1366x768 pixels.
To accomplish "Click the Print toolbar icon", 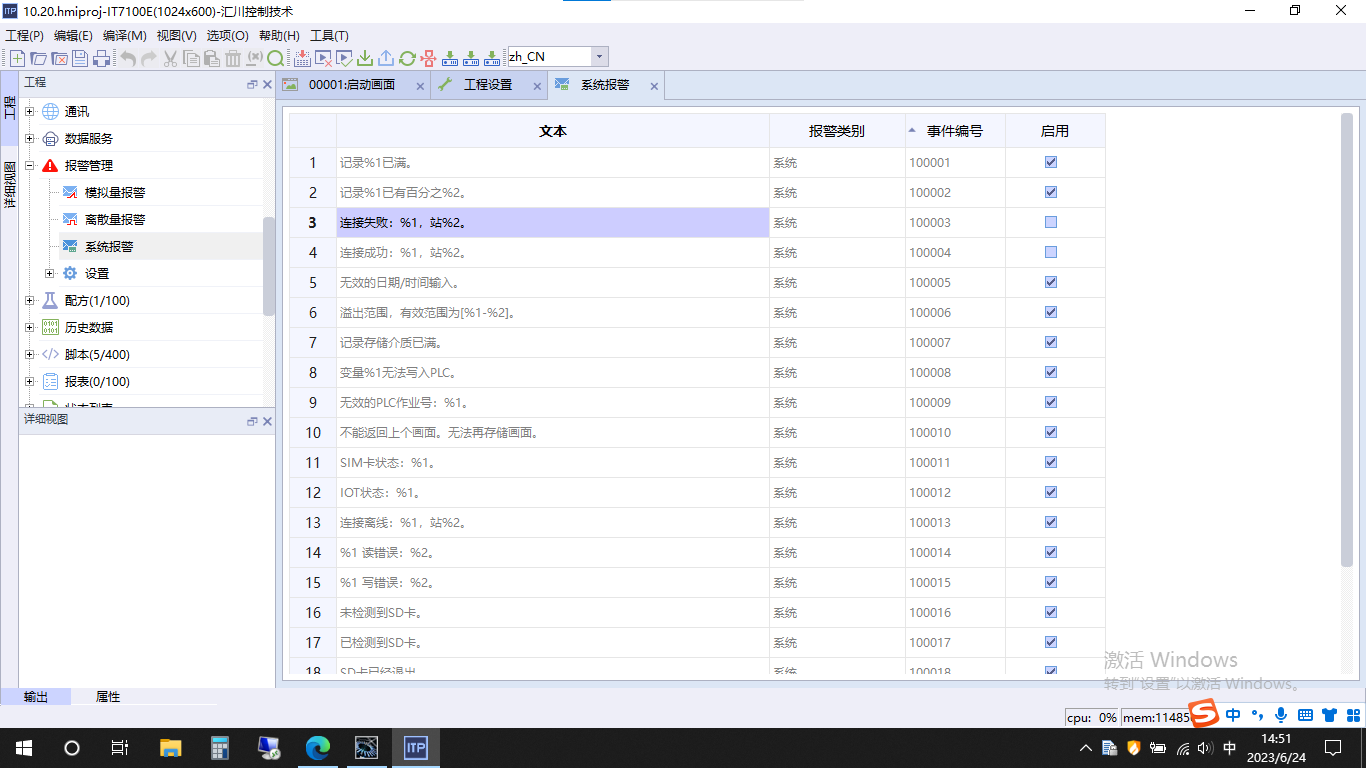I will coord(101,58).
